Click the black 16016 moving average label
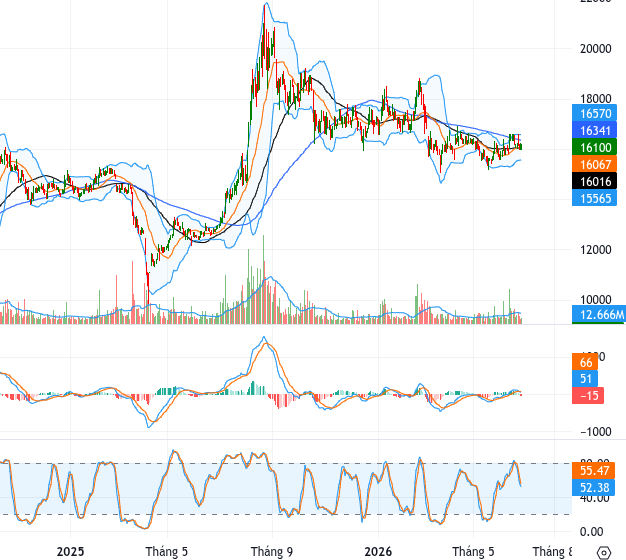Viewport: 626px width, 560px height. click(x=594, y=181)
